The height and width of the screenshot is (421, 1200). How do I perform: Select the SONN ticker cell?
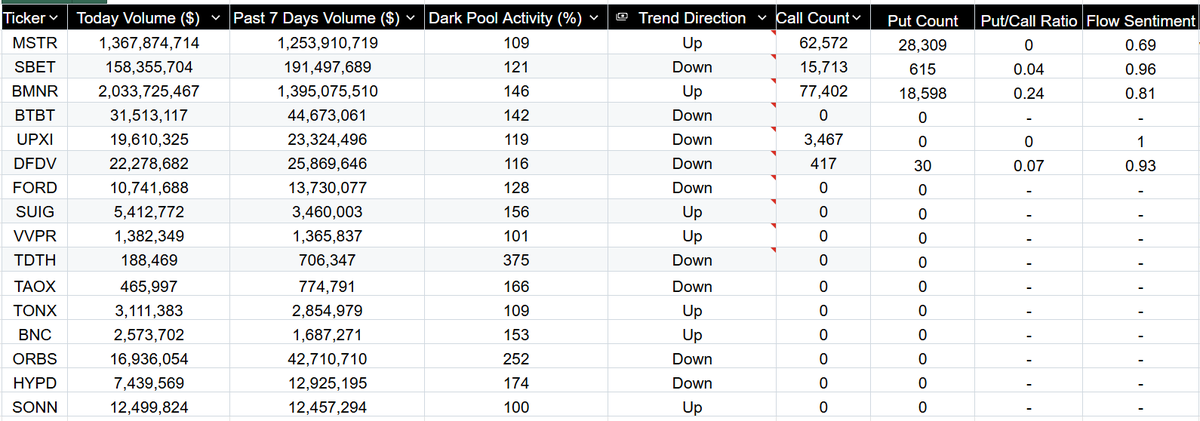pyautogui.click(x=35, y=407)
